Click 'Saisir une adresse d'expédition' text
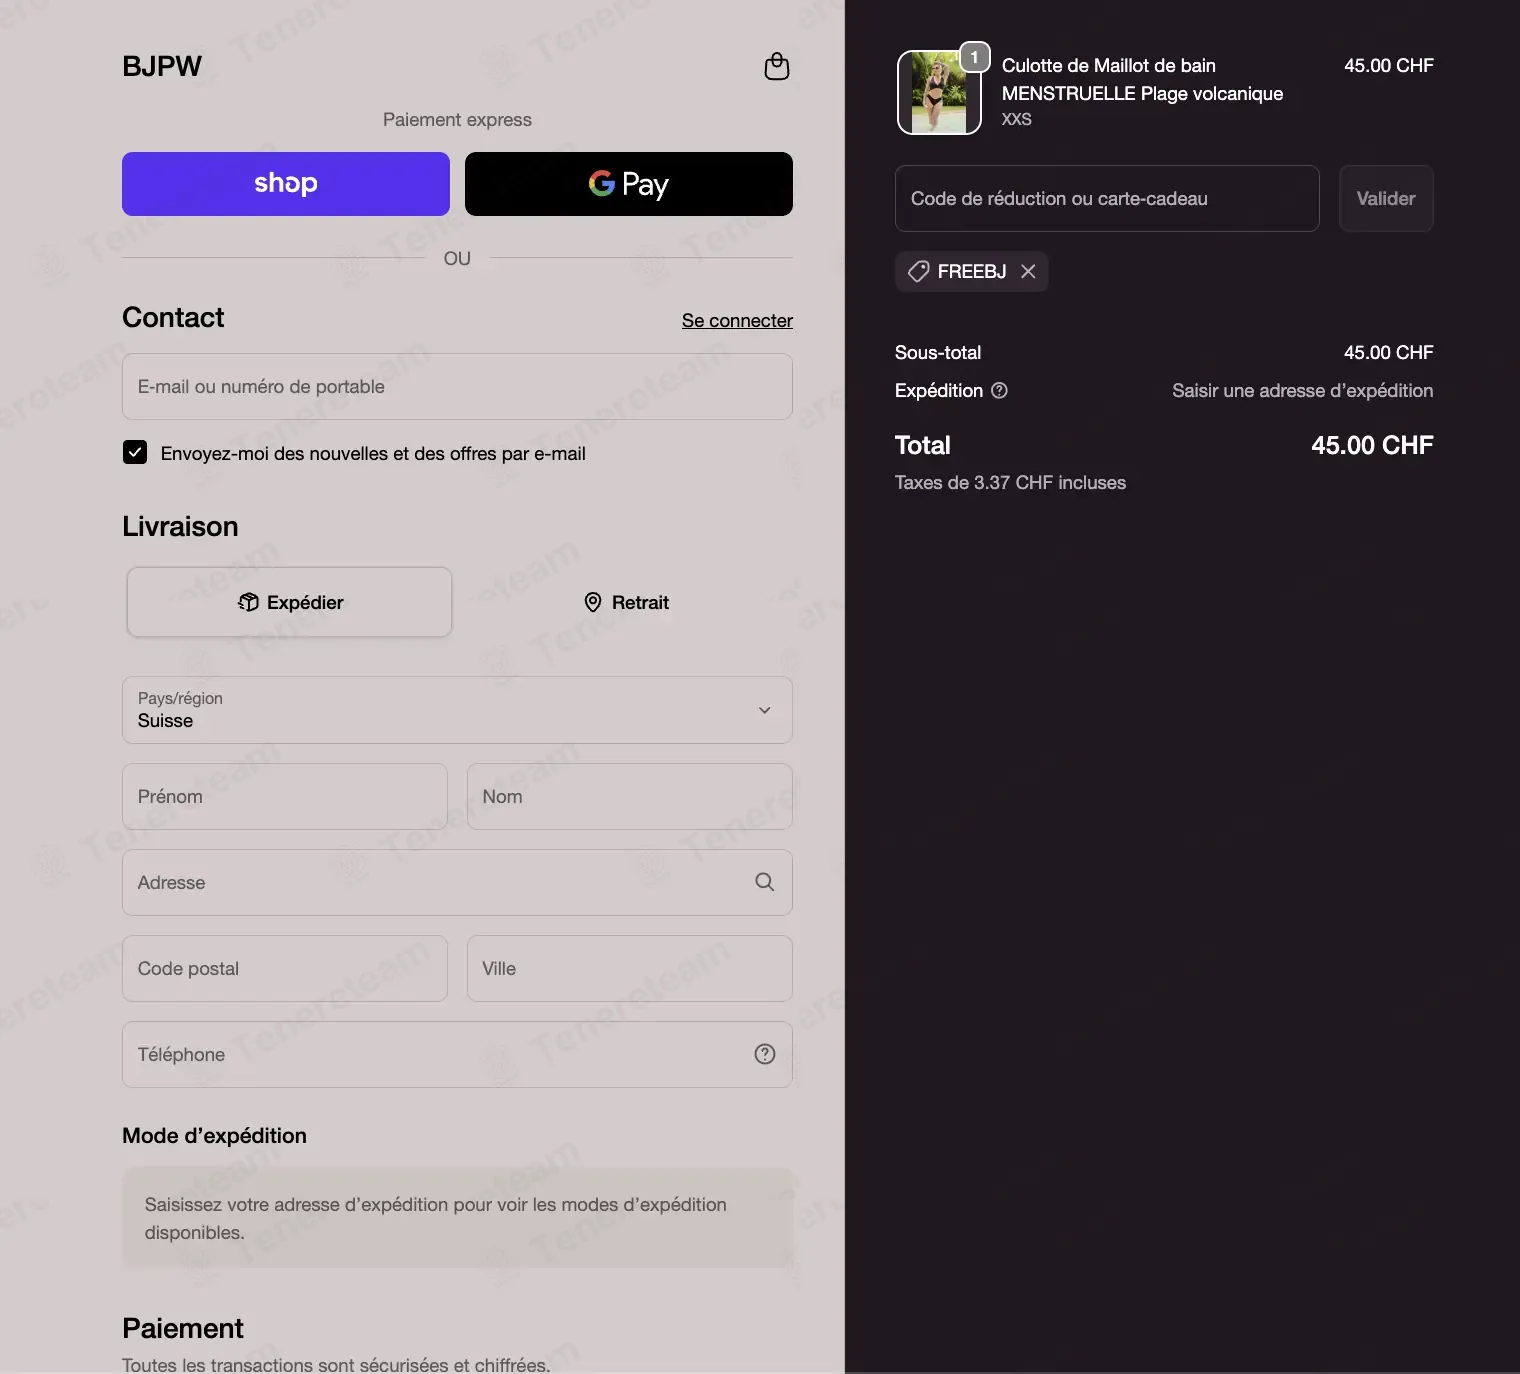Image resolution: width=1520 pixels, height=1374 pixels. click(1302, 391)
